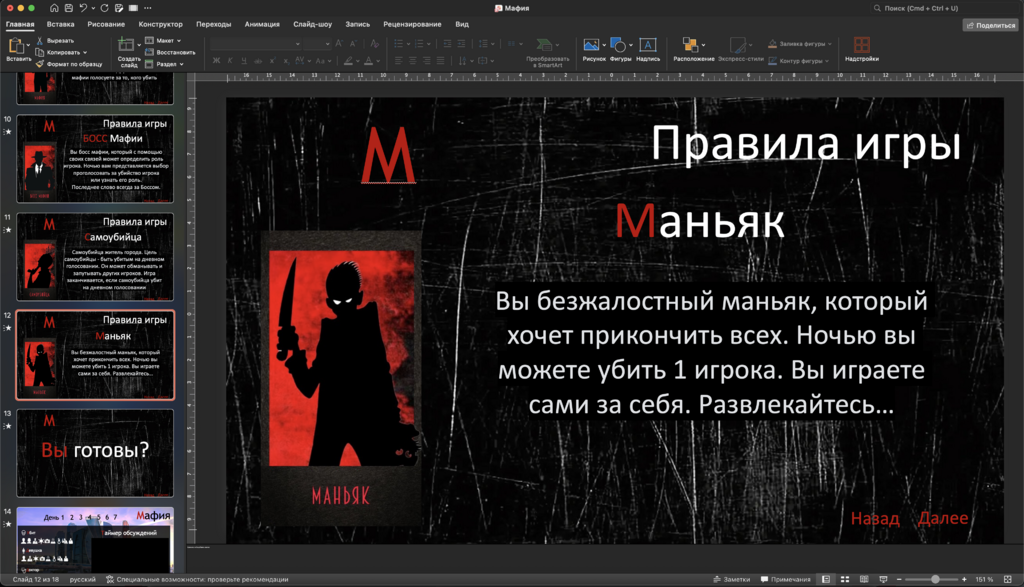This screenshot has width=1024, height=587.
Task: Click Decrease font size icon
Action: 353,44
